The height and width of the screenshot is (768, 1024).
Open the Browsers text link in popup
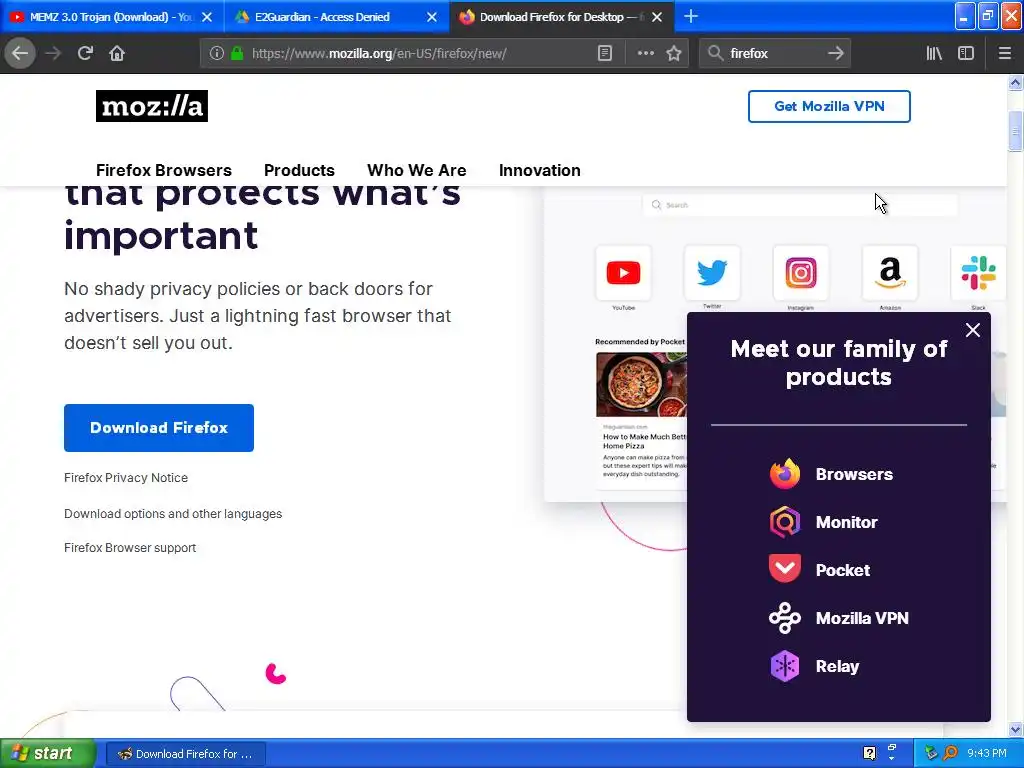coord(854,474)
